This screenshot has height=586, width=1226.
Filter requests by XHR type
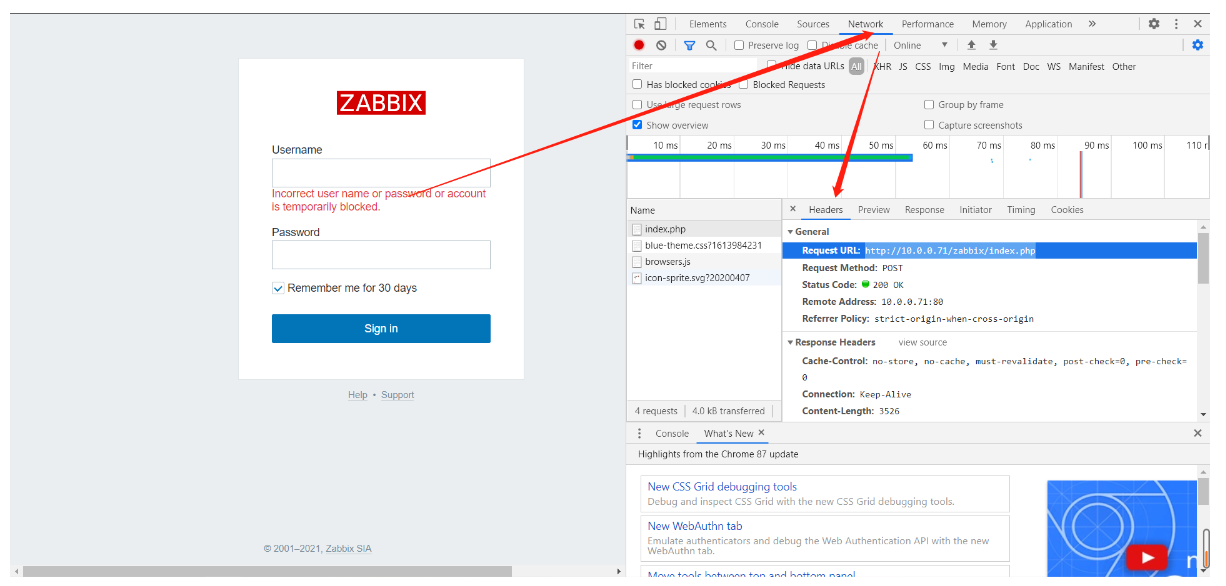click(882, 66)
